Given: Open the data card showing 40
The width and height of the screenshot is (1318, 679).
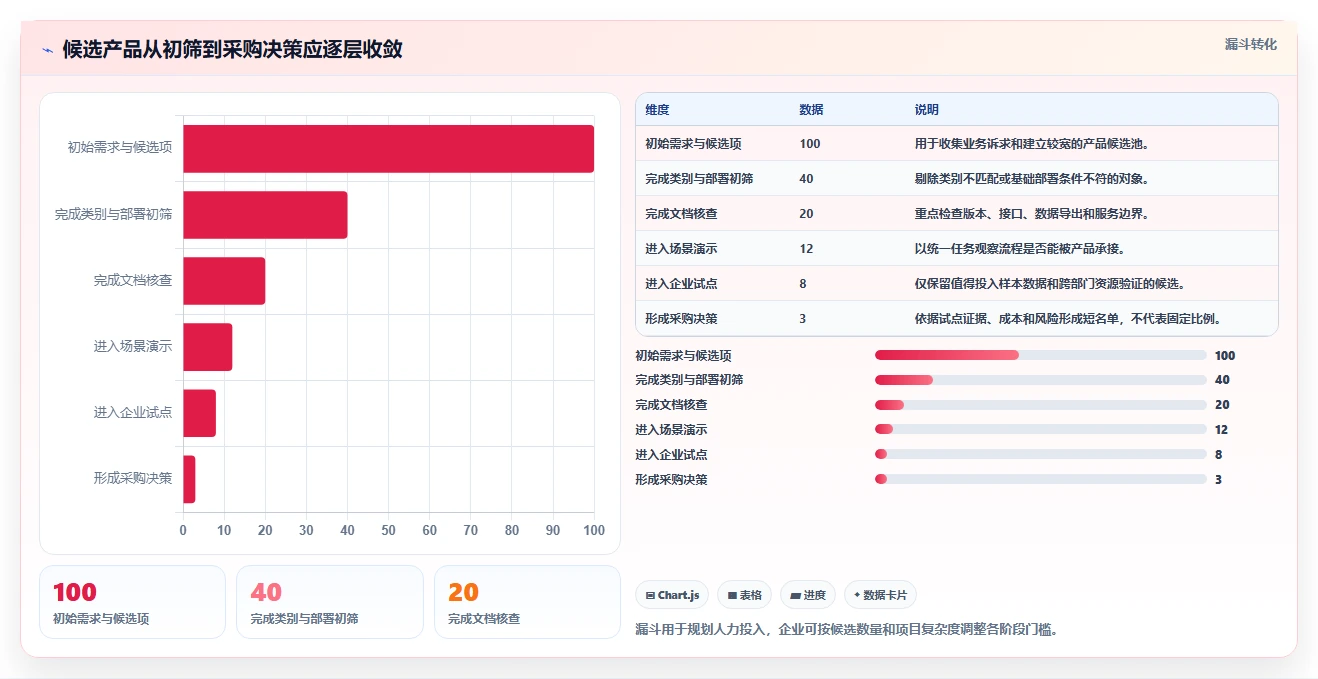Looking at the screenshot, I should click(330, 602).
